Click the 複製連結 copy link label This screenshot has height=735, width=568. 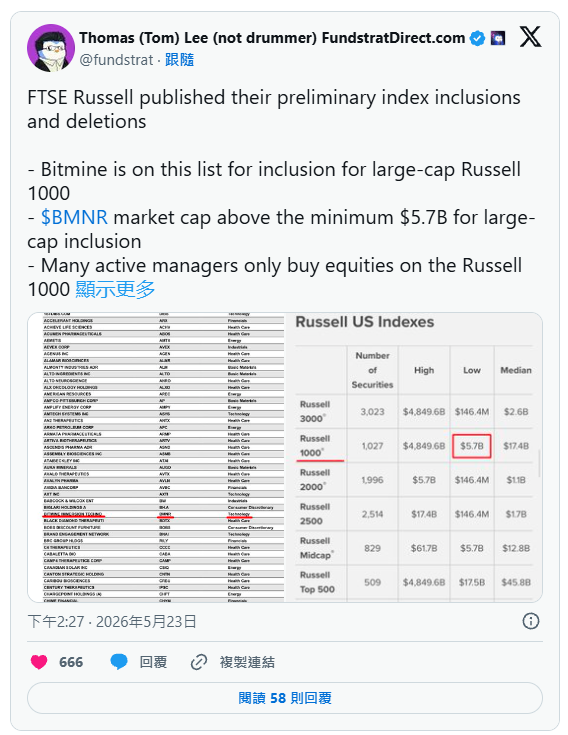tap(247, 662)
